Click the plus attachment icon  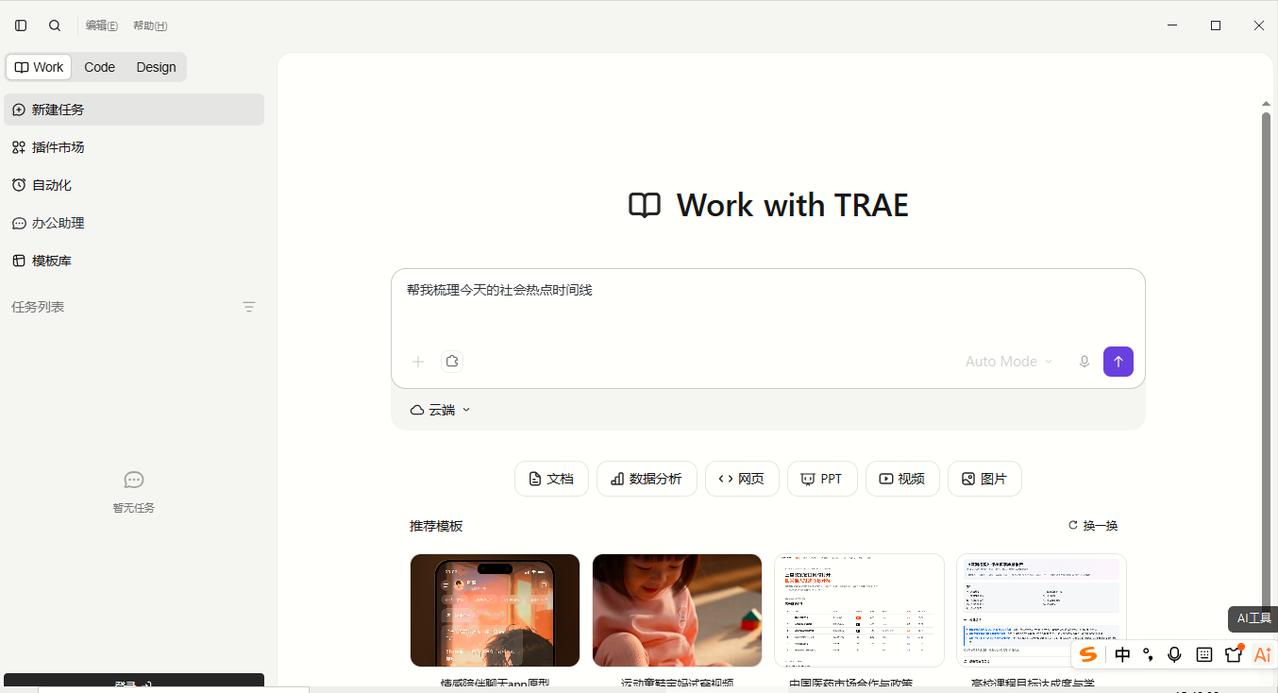[x=418, y=362]
